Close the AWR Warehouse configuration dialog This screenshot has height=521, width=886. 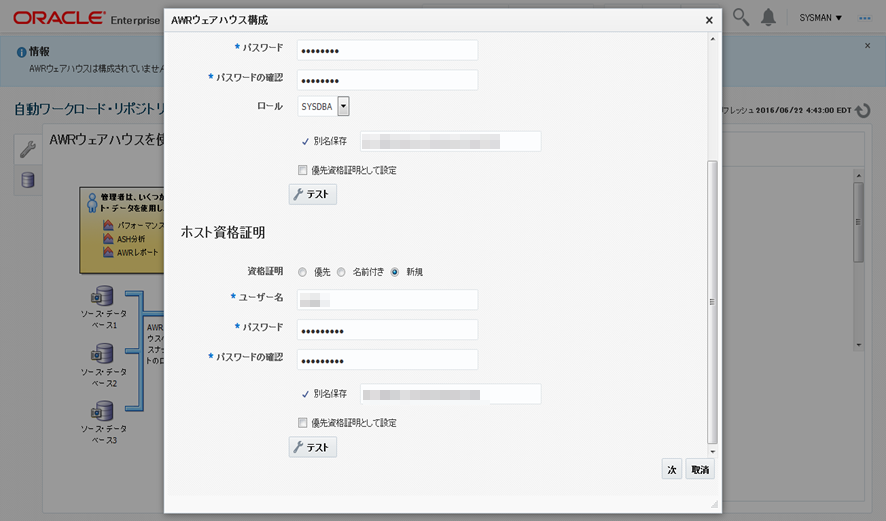coord(709,20)
